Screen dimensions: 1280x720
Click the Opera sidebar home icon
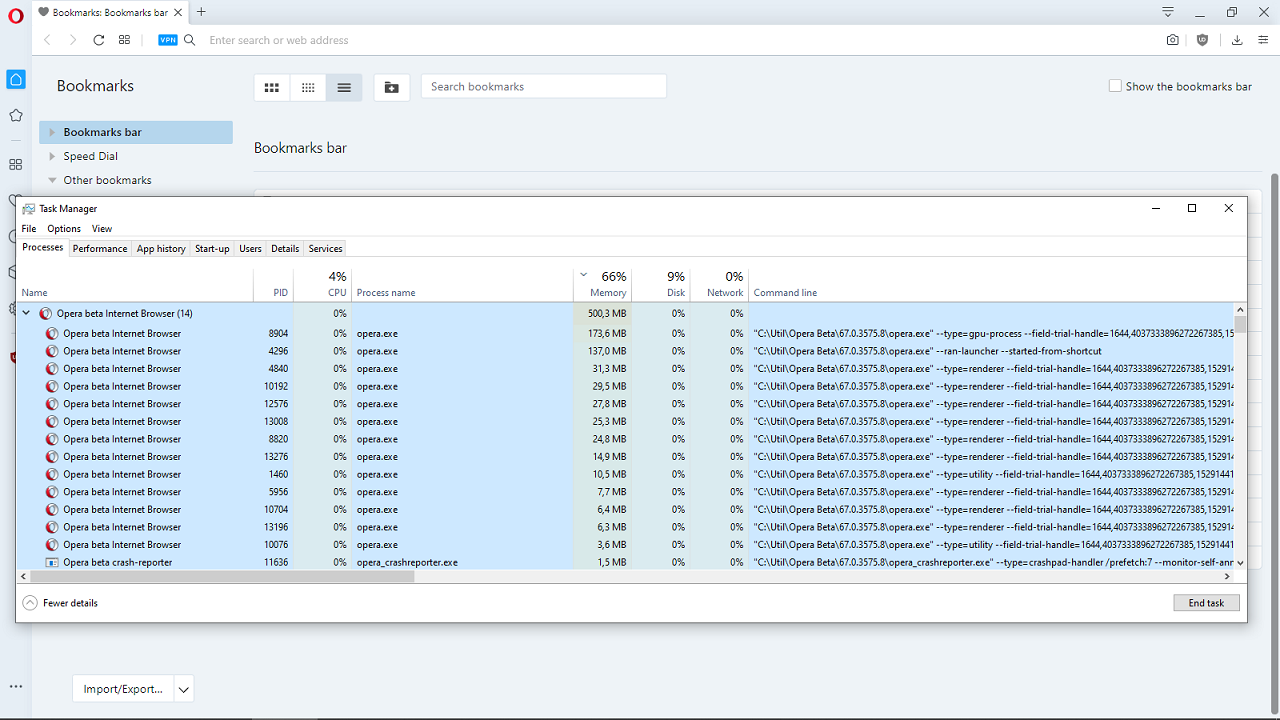(x=15, y=79)
